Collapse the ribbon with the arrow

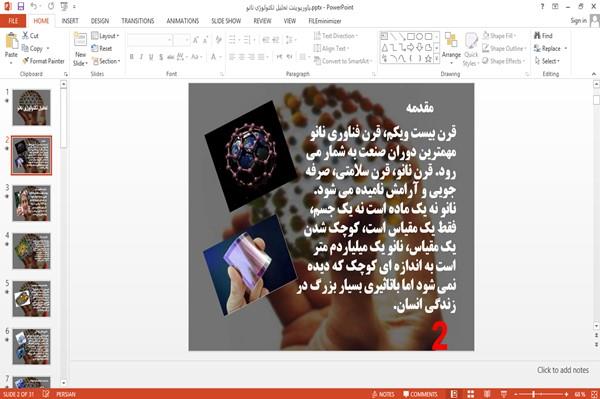click(x=593, y=74)
